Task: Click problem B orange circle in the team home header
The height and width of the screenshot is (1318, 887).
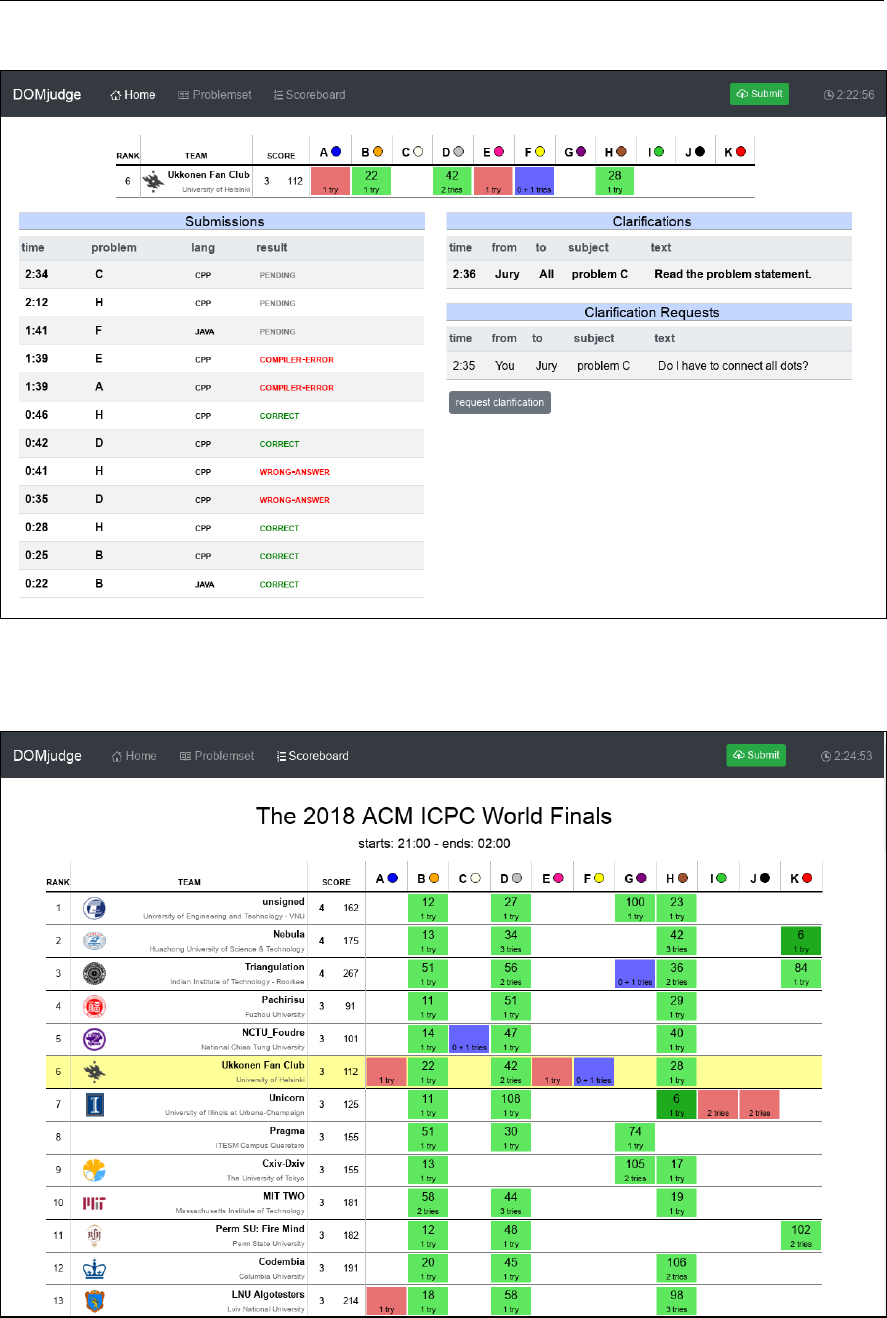Action: point(378,152)
